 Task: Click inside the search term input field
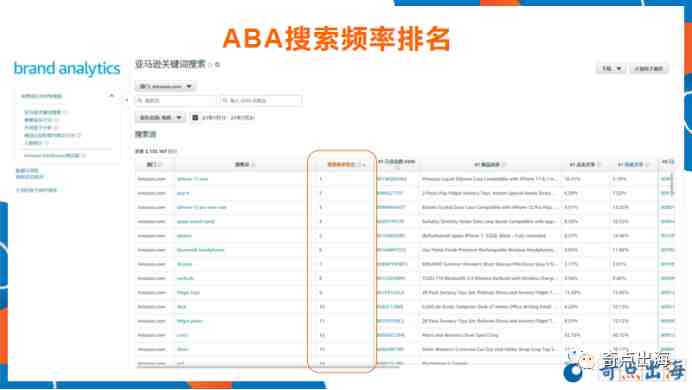176,101
